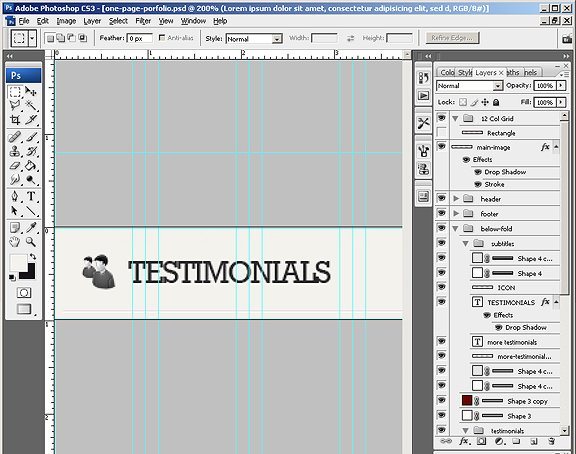Select the Eraser tool
This screenshot has height=454, width=576.
tap(15, 166)
